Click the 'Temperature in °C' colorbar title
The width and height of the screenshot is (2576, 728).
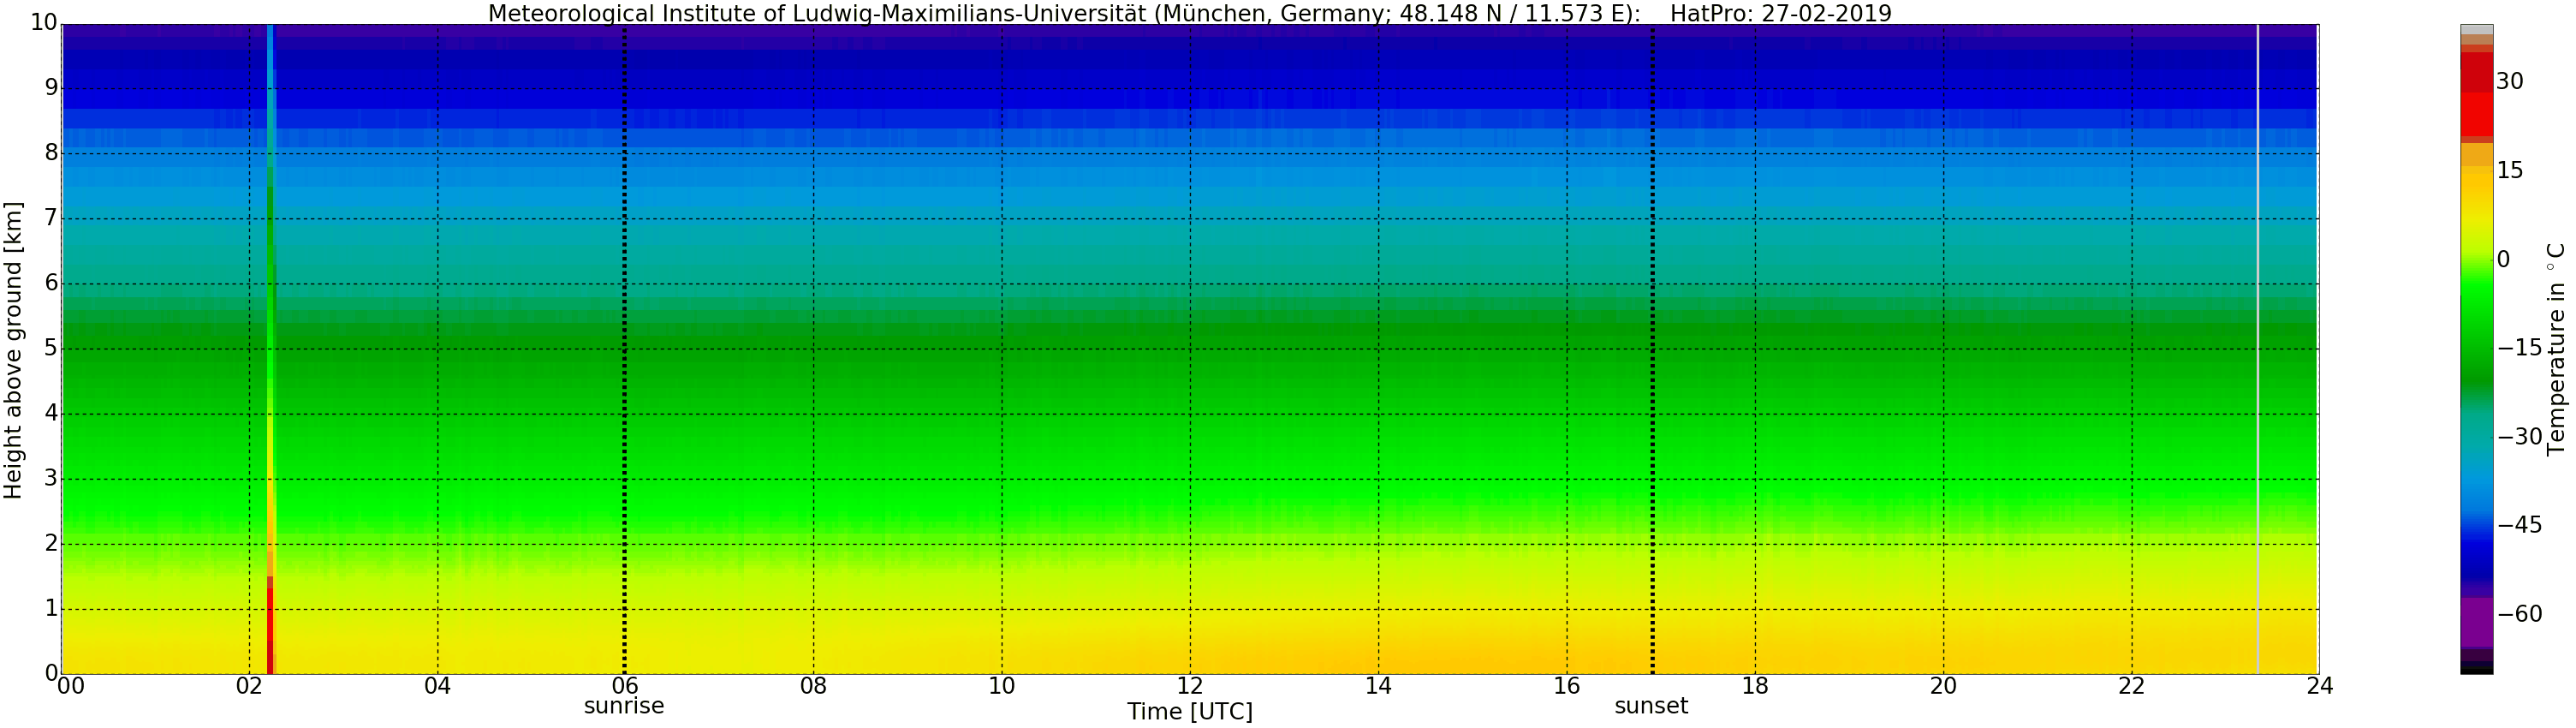pyautogui.click(x=2556, y=348)
